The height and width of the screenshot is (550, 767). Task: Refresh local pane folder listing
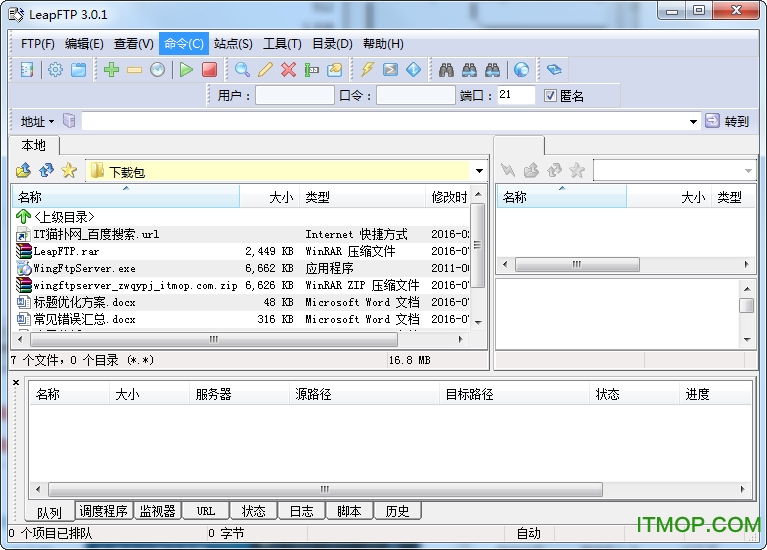[x=46, y=170]
